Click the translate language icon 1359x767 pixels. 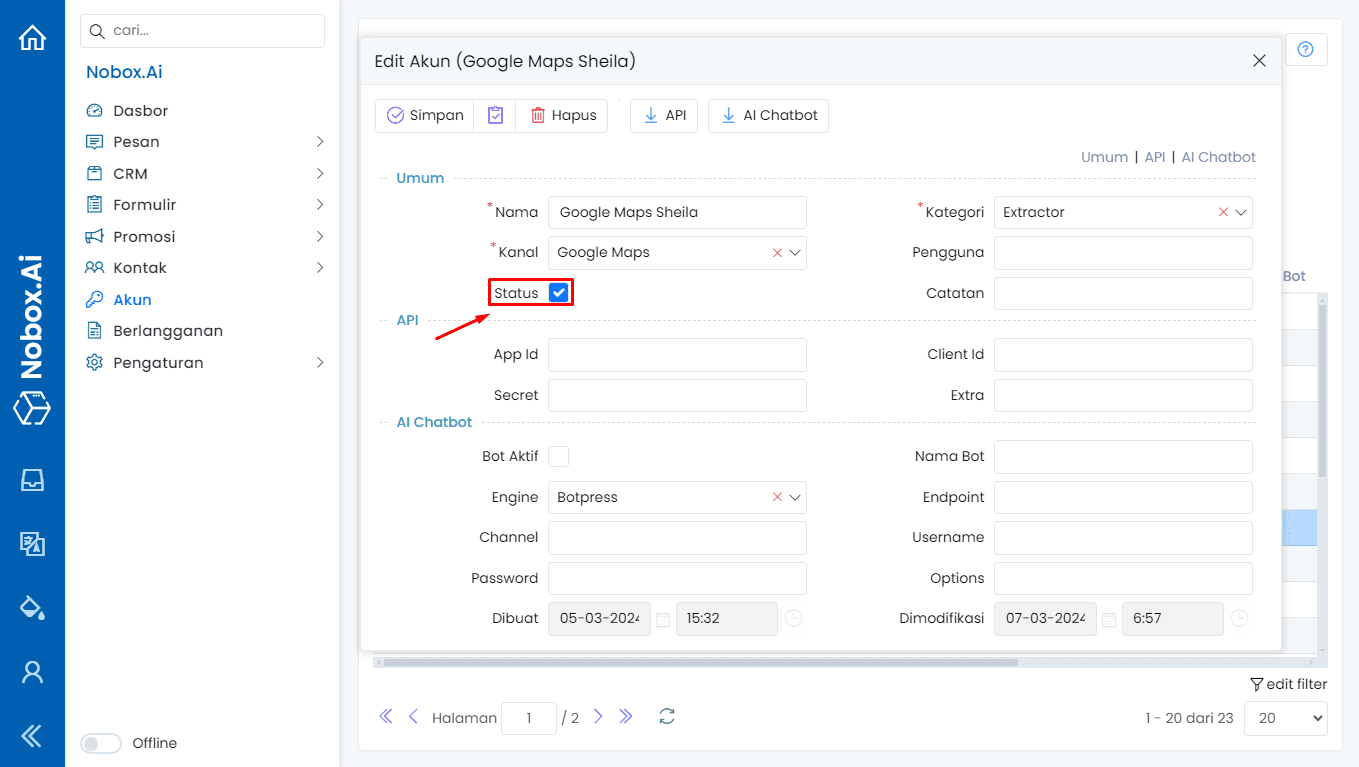tap(32, 544)
